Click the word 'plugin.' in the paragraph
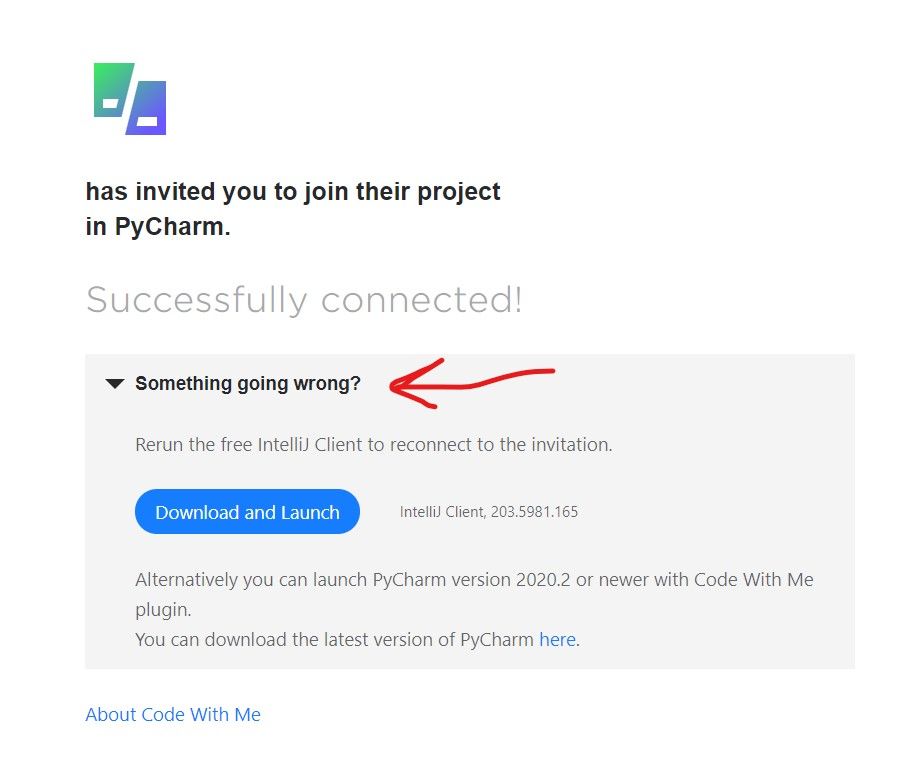 163,610
